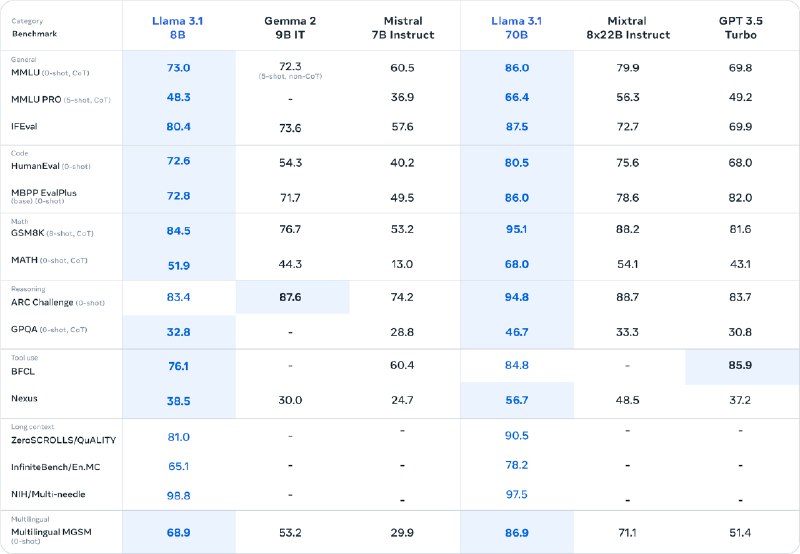The image size is (800, 554).
Task: Select the GPT 3.5 Turbo header
Action: click(x=740, y=28)
